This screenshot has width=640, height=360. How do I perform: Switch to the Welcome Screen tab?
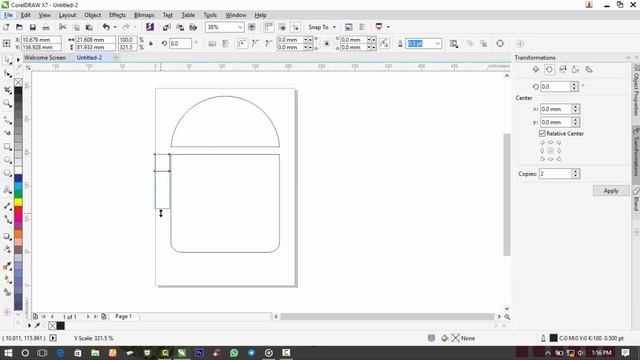pos(45,58)
